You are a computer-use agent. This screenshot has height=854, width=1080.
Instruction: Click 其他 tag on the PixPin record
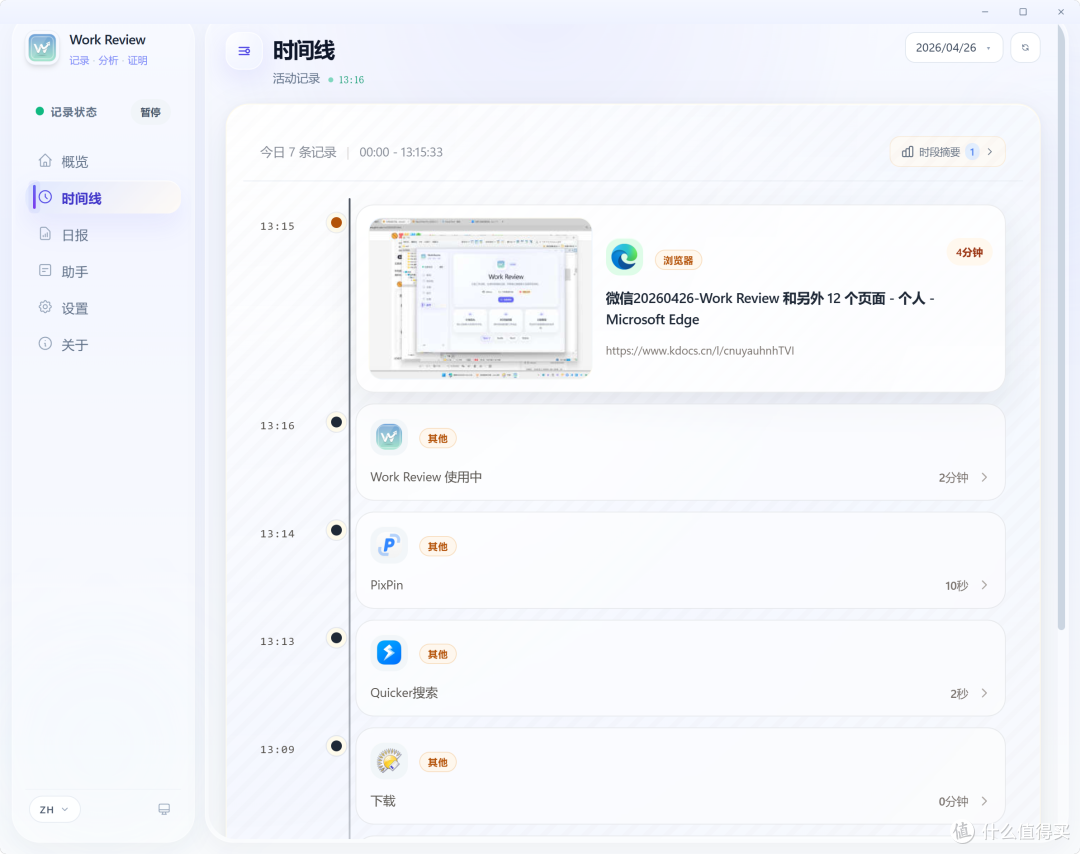pos(437,547)
